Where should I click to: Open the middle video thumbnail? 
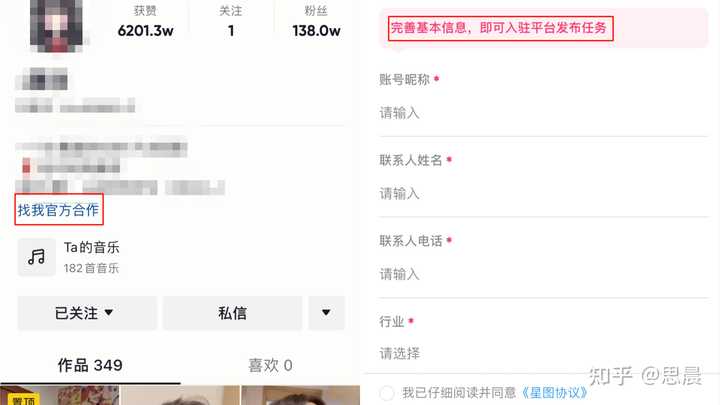pyautogui.click(x=180, y=395)
